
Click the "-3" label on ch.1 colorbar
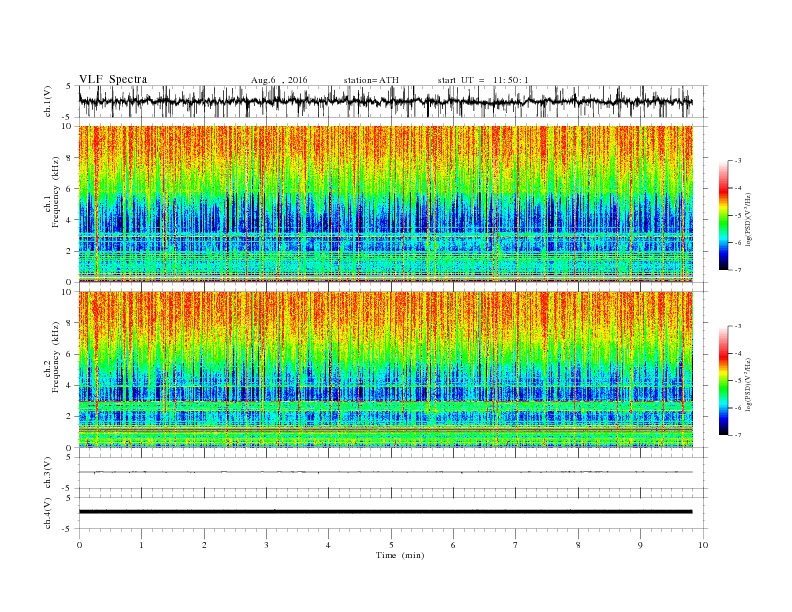[x=738, y=161]
